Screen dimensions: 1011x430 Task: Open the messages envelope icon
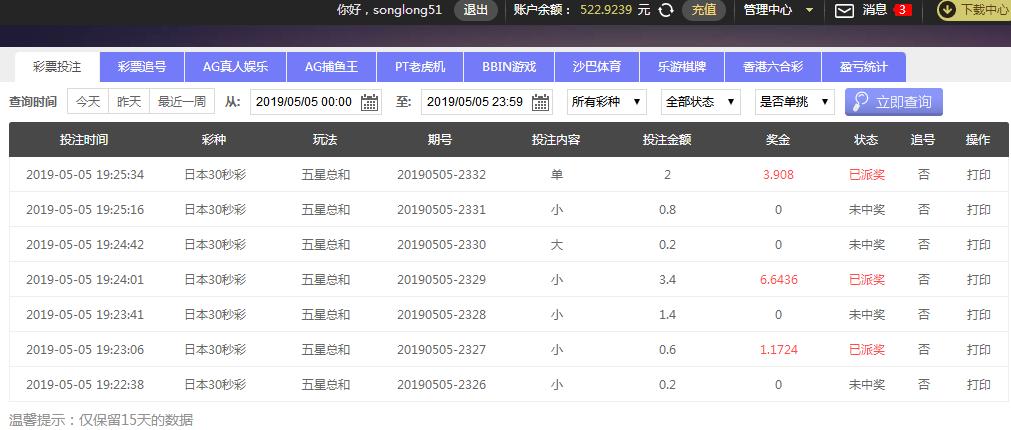(844, 10)
